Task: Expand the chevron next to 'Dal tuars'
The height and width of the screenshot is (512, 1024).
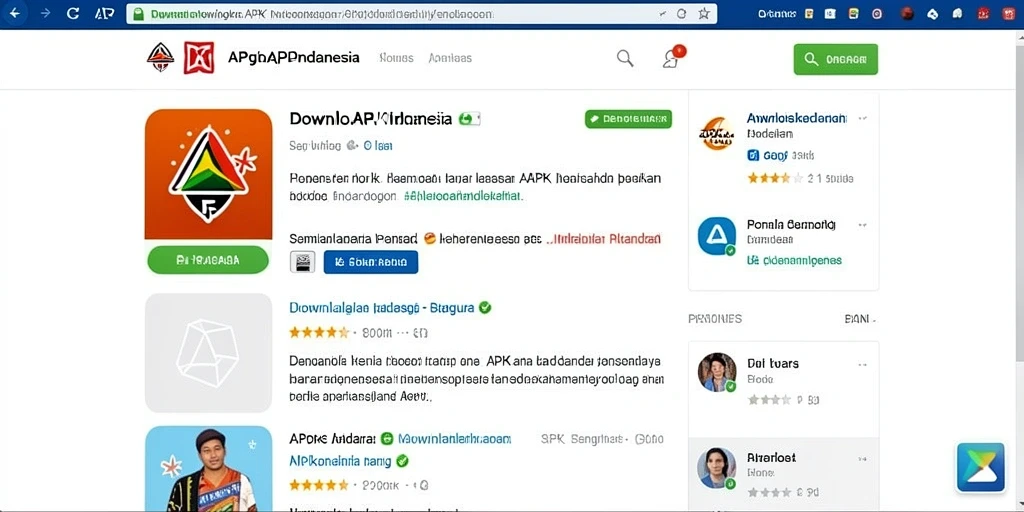Action: [x=863, y=364]
